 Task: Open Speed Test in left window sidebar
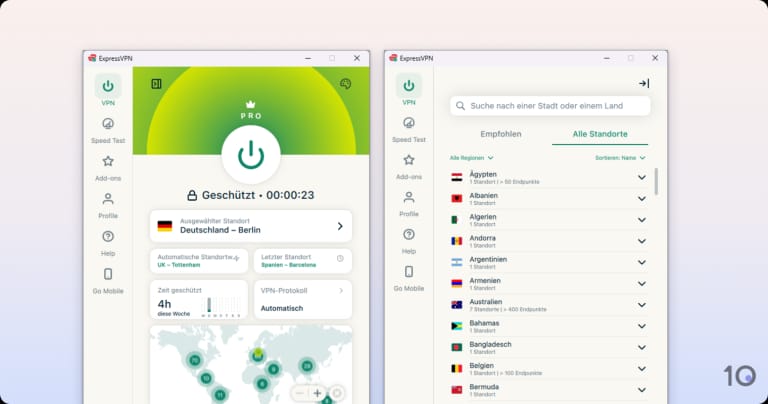pos(108,124)
